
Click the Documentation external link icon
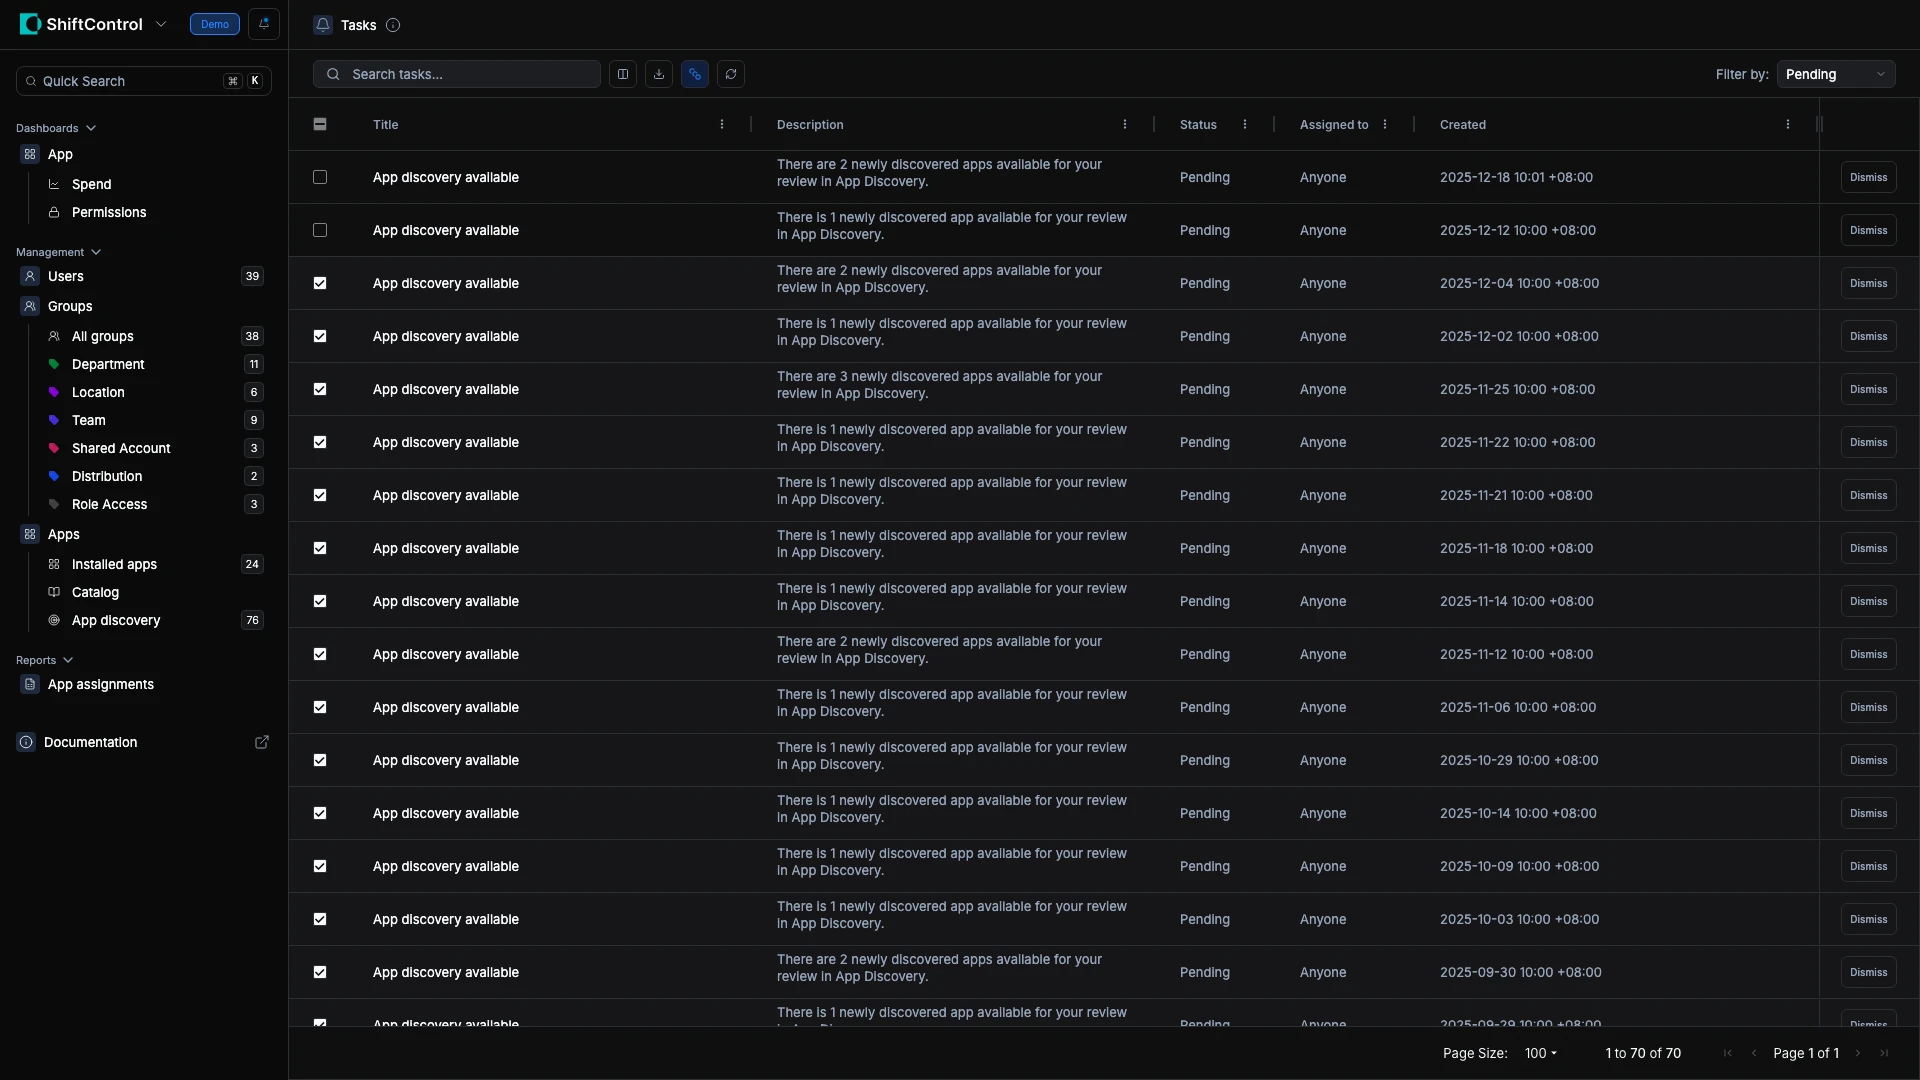point(262,742)
